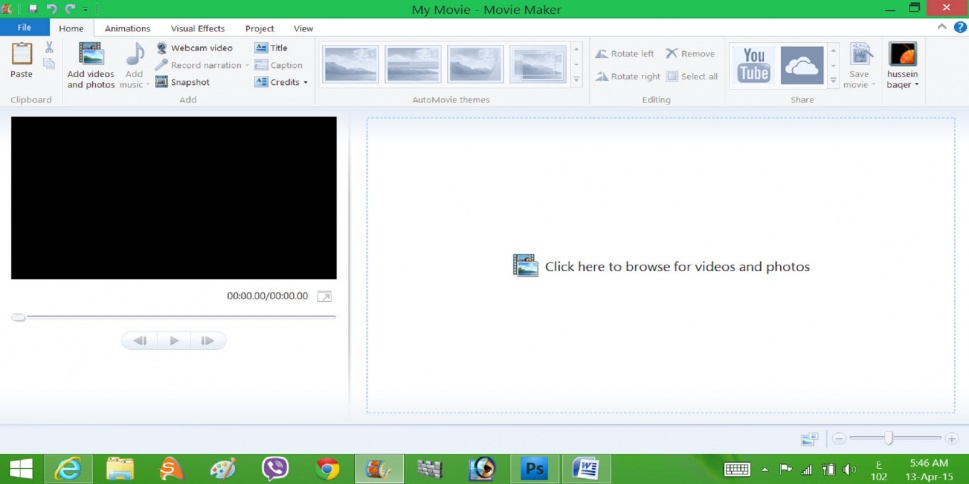Screen dimensions: 969x484
Task: Click the Save movie icon
Action: [860, 54]
